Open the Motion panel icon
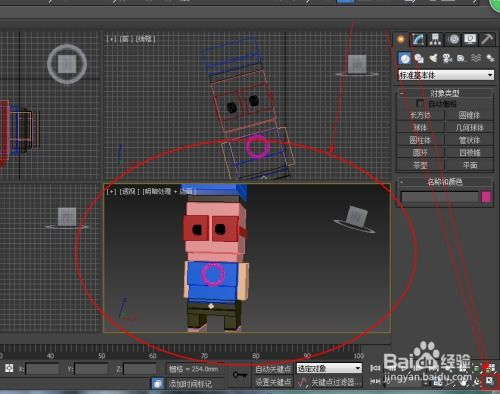The image size is (500, 394). 453,39
